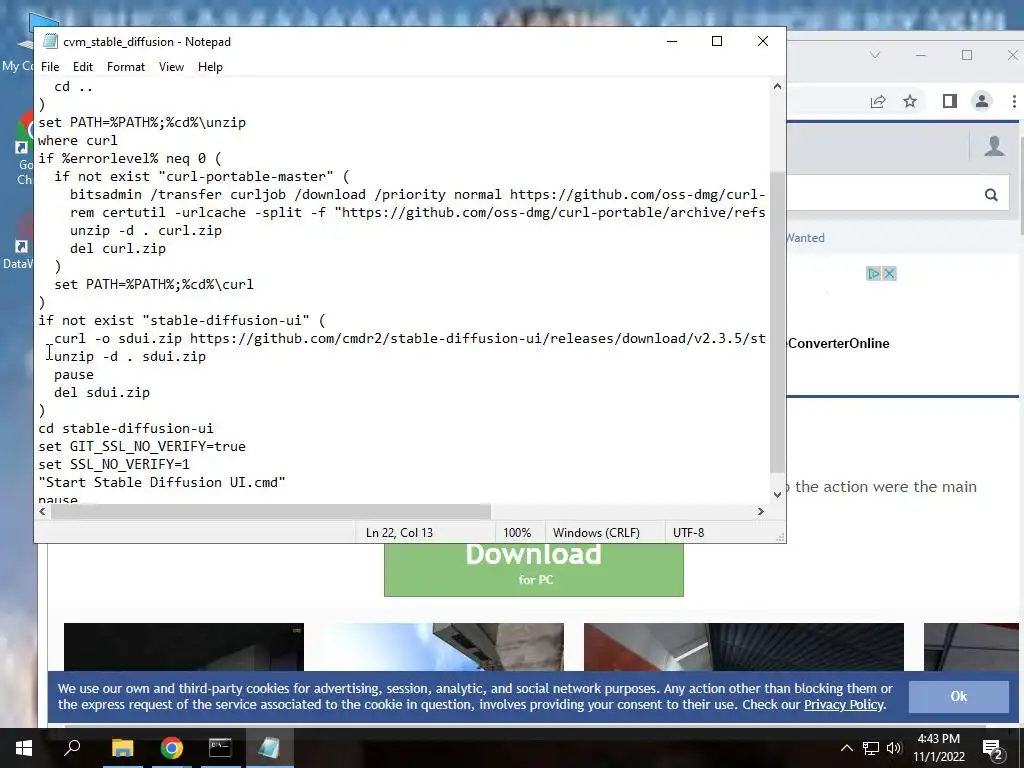Viewport: 1024px width, 768px height.
Task: Open the taskbar clock showing 4:43 PM
Action: tap(938, 748)
